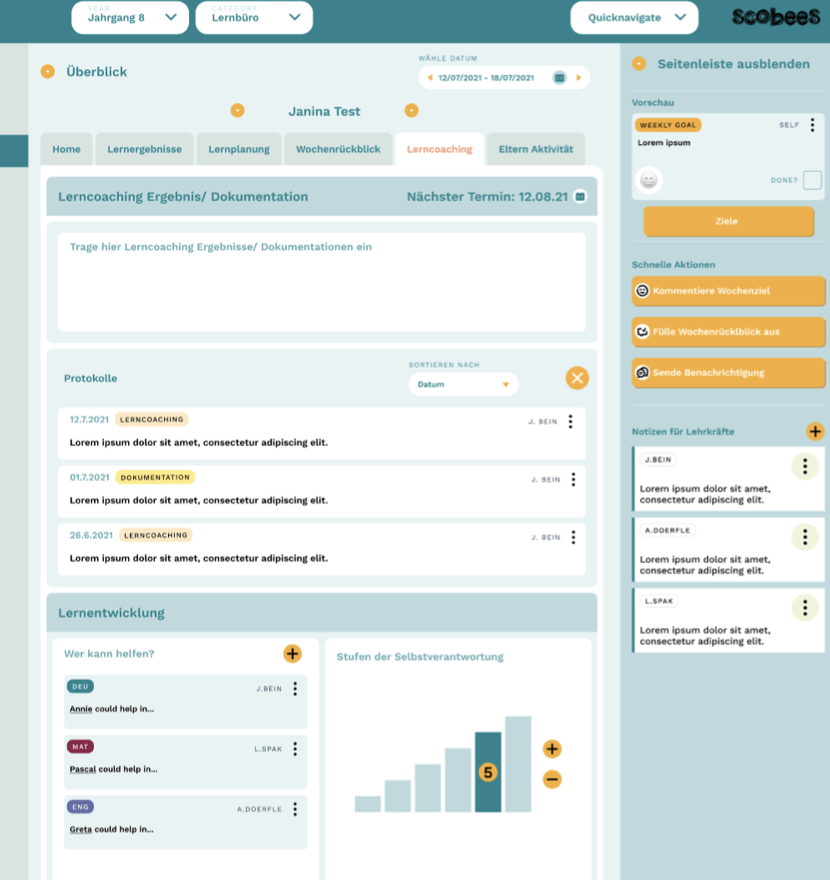This screenshot has width=830, height=880.
Task: Open the Eltern Aktivität tab
Action: pos(535,149)
